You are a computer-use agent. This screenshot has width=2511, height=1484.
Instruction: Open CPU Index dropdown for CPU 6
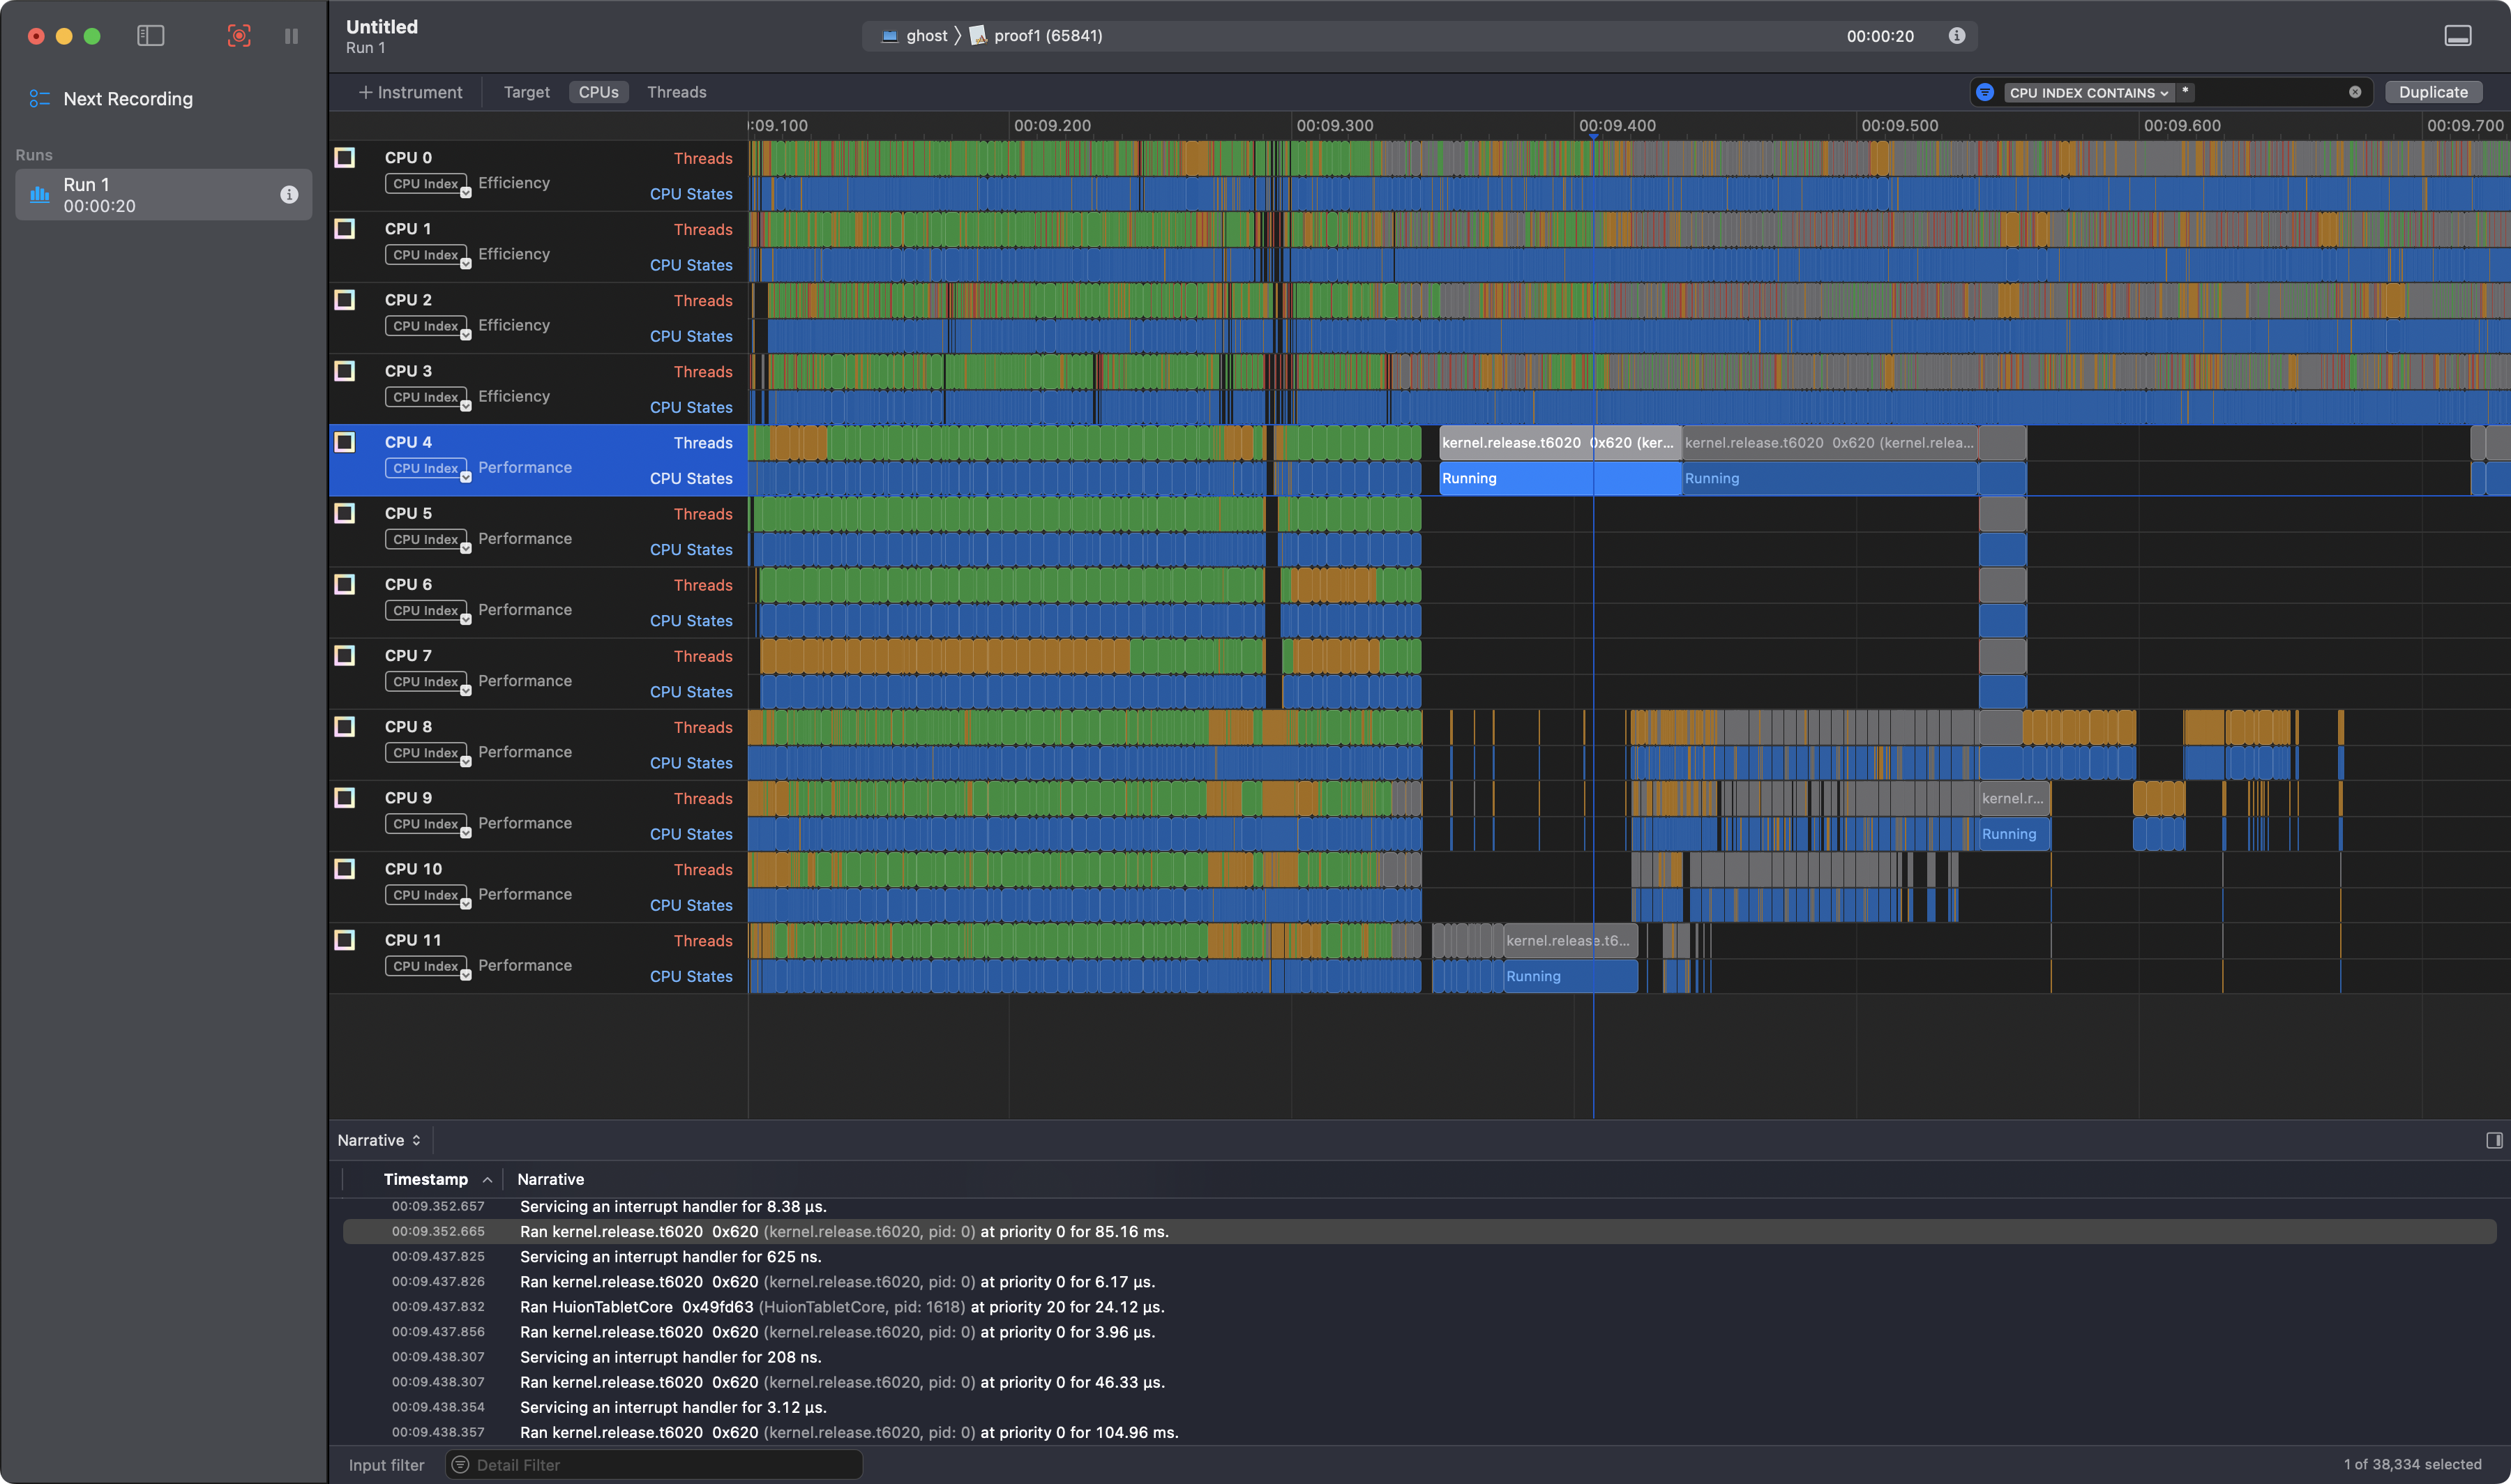pyautogui.click(x=428, y=610)
